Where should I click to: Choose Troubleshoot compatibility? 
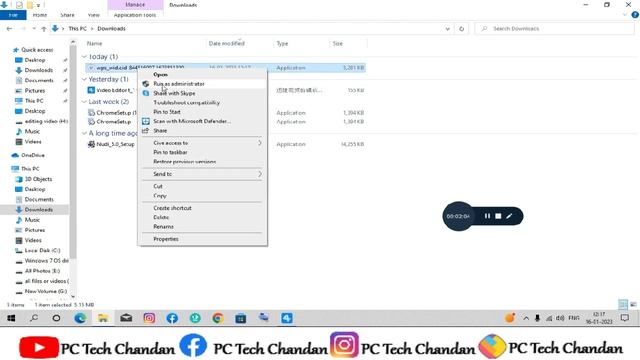(x=187, y=102)
